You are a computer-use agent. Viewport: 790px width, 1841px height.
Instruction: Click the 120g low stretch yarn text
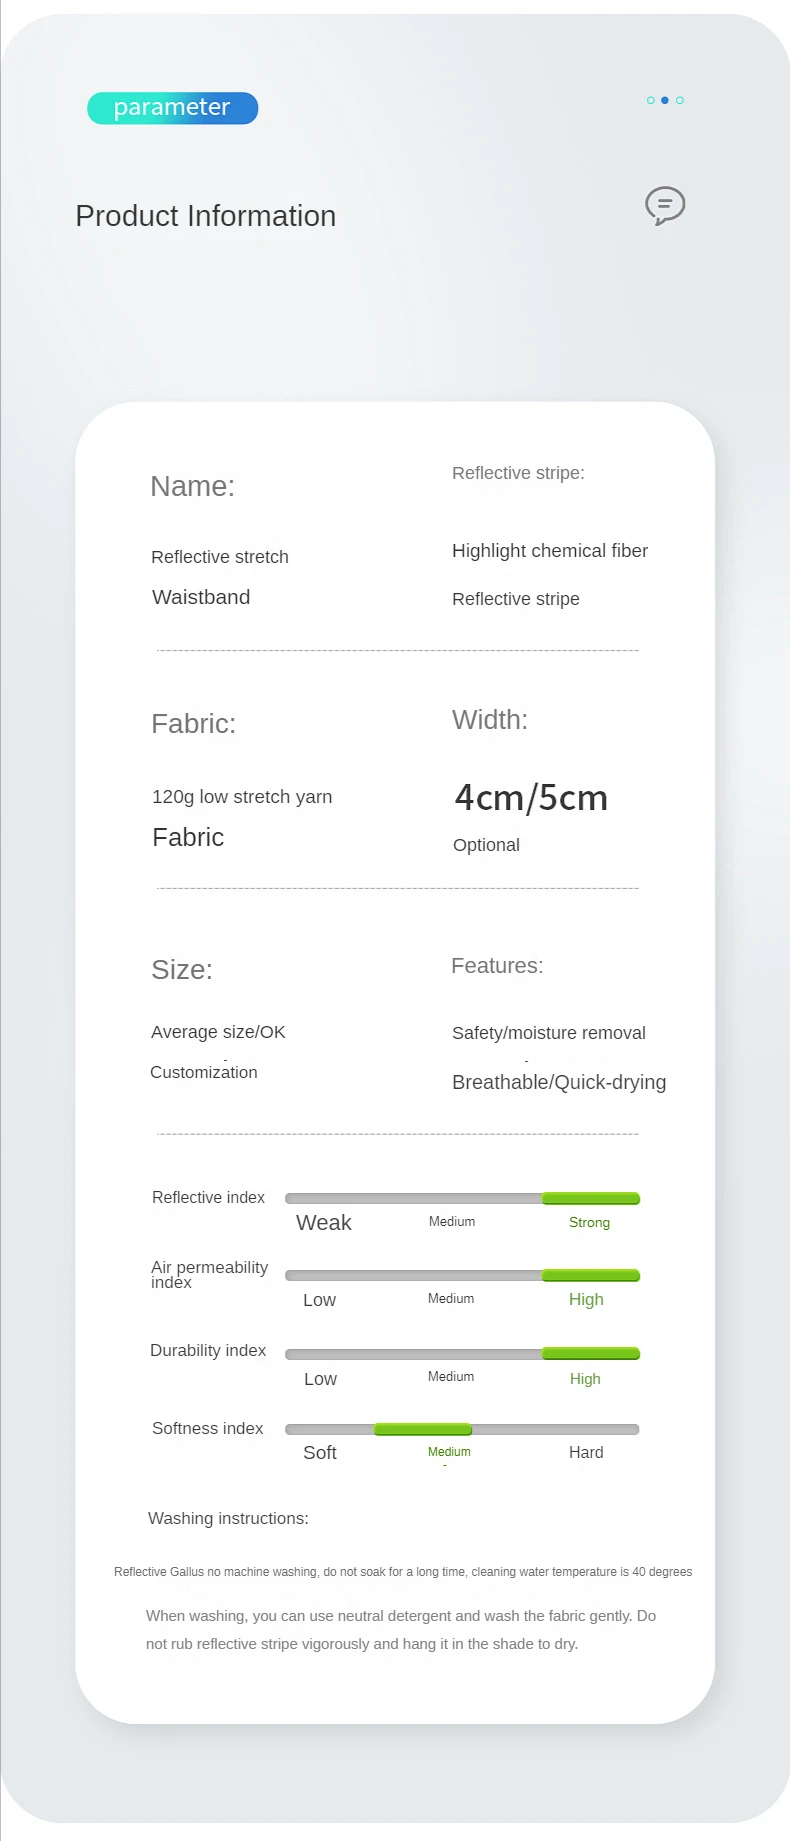point(242,797)
